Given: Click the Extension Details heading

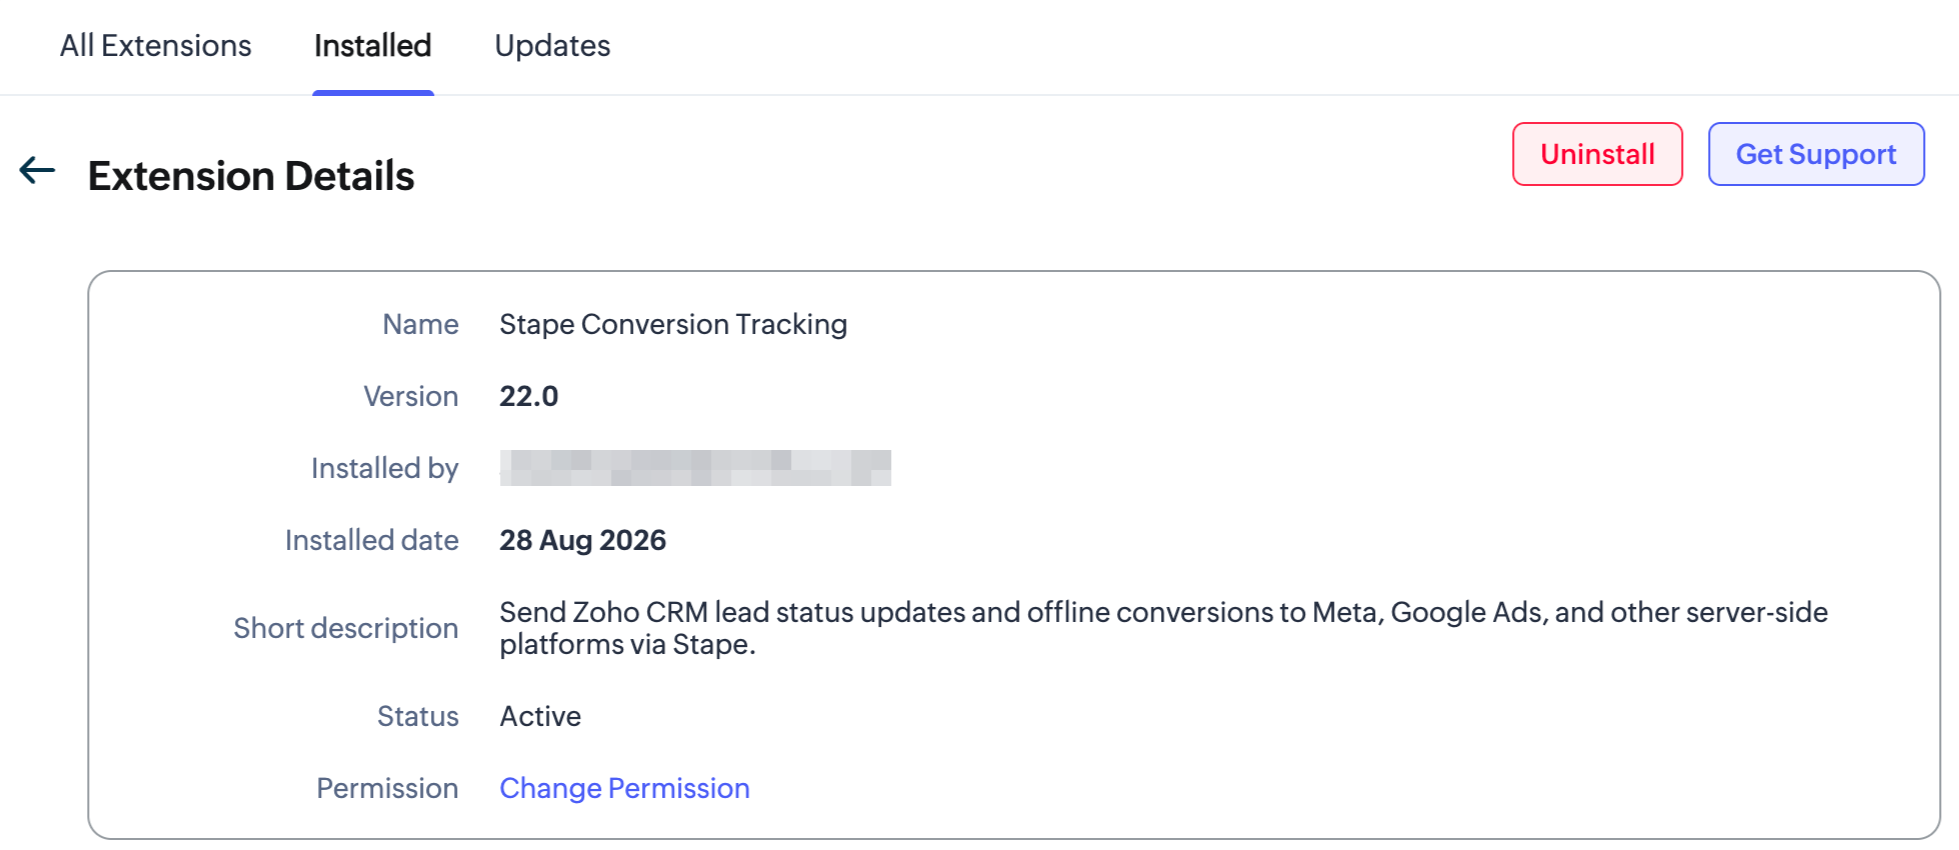Looking at the screenshot, I should [x=251, y=176].
